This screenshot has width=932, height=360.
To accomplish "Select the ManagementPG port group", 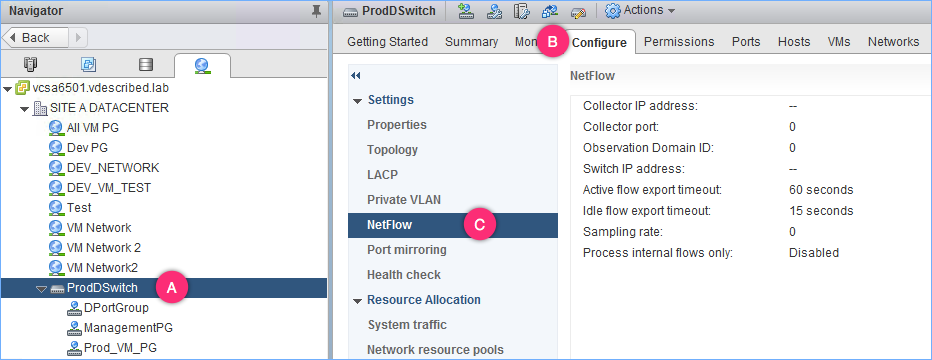I will 128,327.
